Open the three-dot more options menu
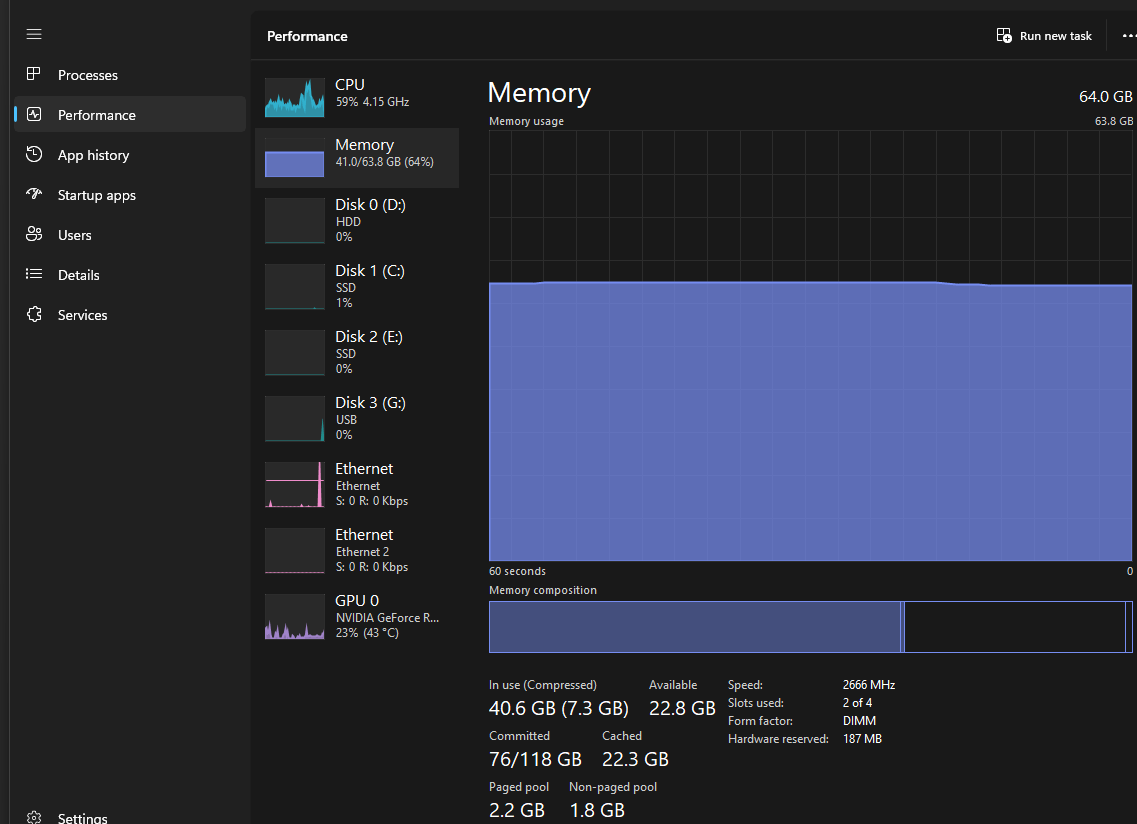 click(1129, 36)
